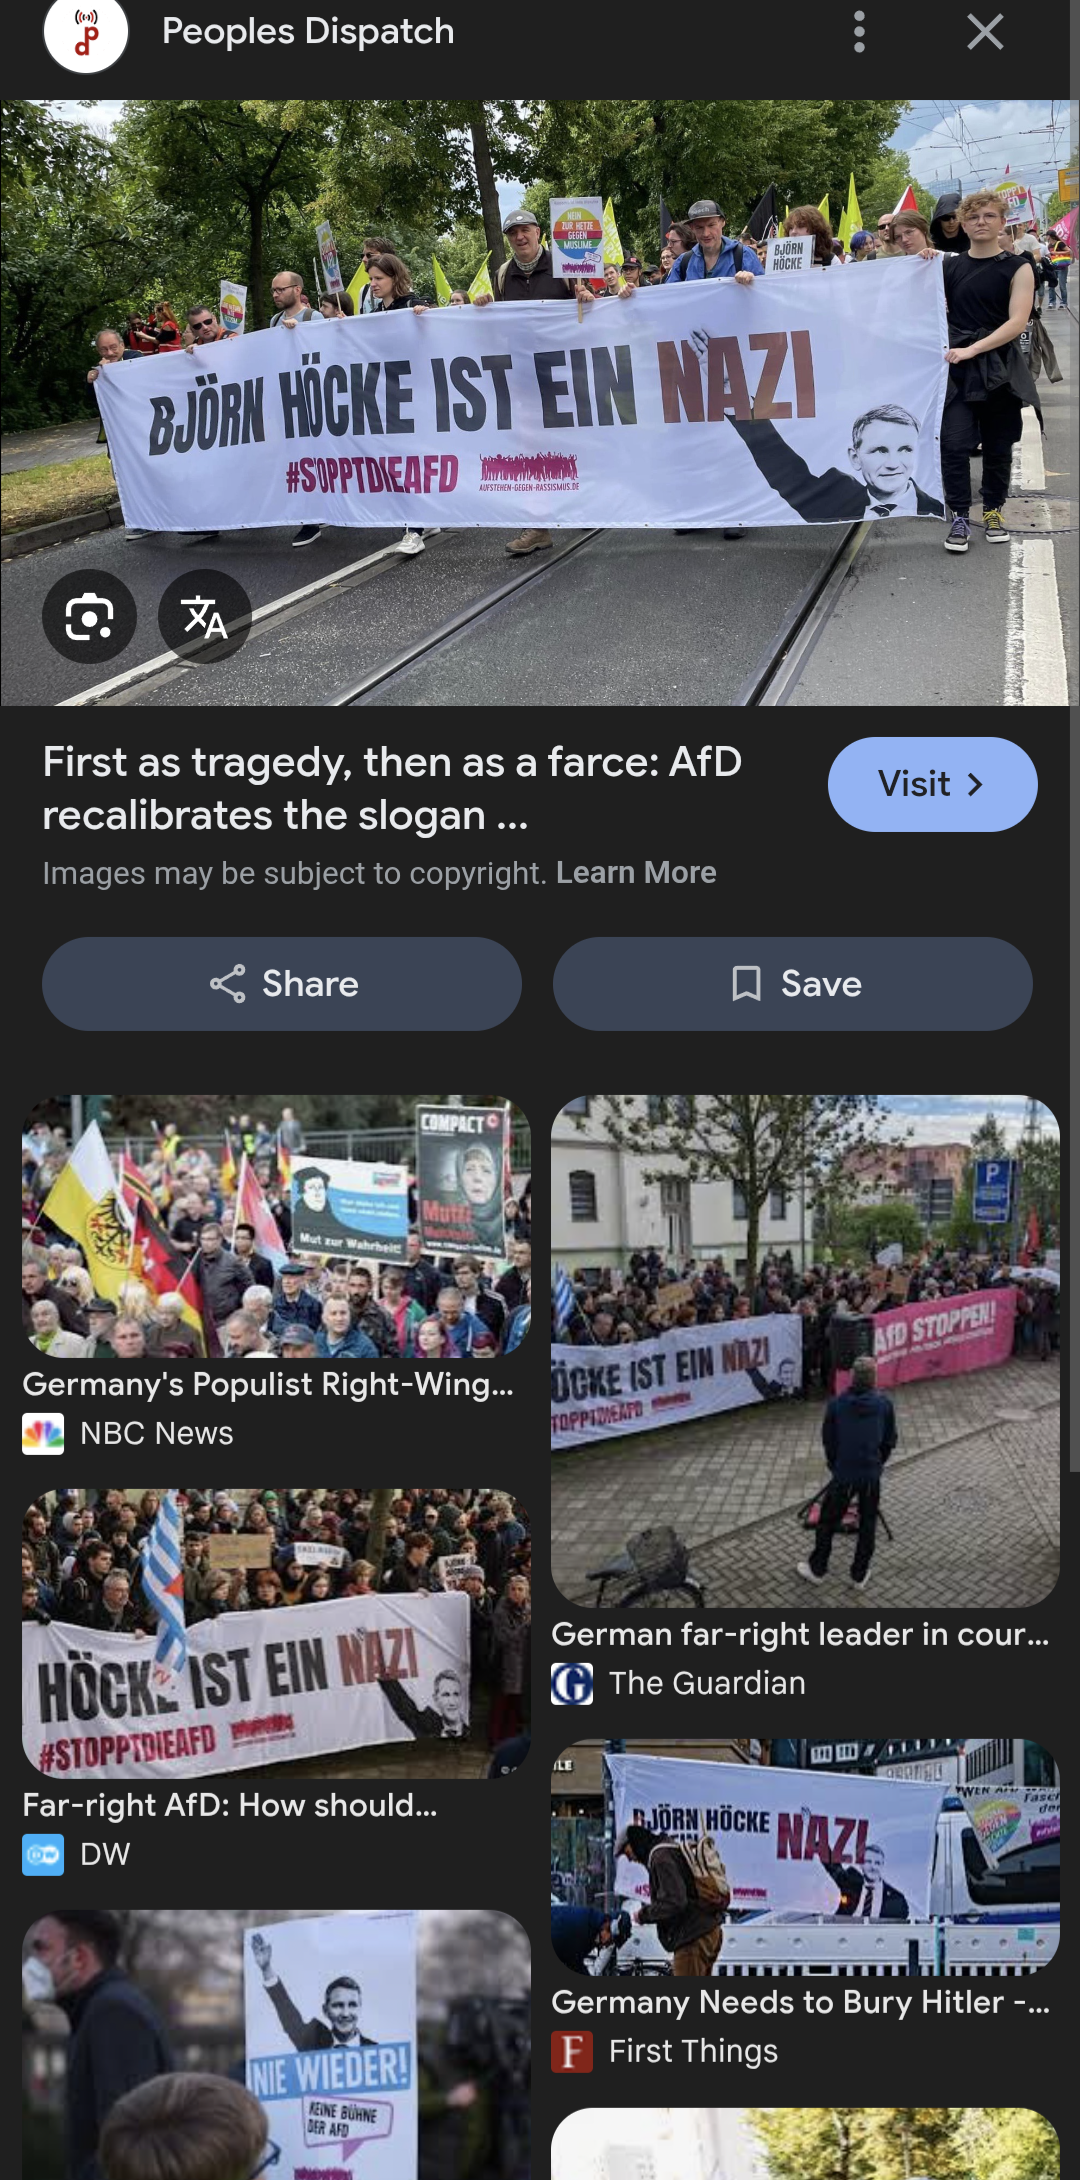Open First Things Höcke banner thumbnail
The width and height of the screenshot is (1080, 2180).
[x=805, y=1857]
